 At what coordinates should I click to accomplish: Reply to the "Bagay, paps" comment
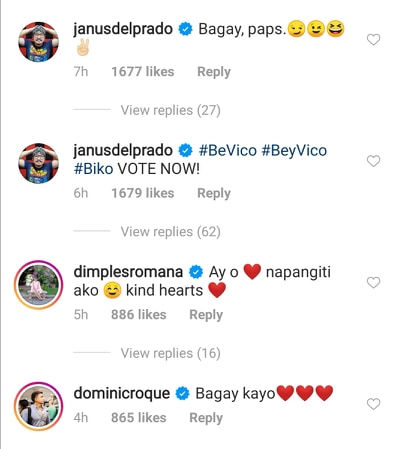coord(214,72)
